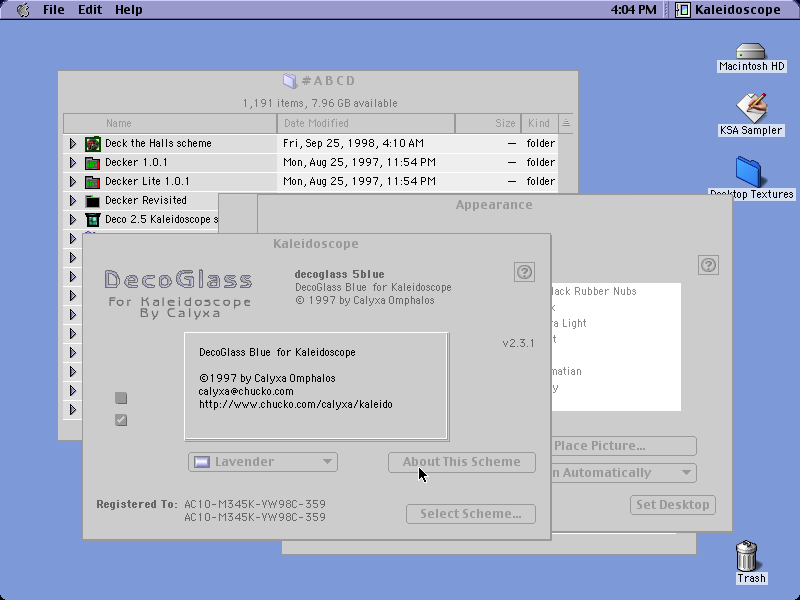800x600 pixels.
Task: Open the Apple menu
Action: pos(23,10)
